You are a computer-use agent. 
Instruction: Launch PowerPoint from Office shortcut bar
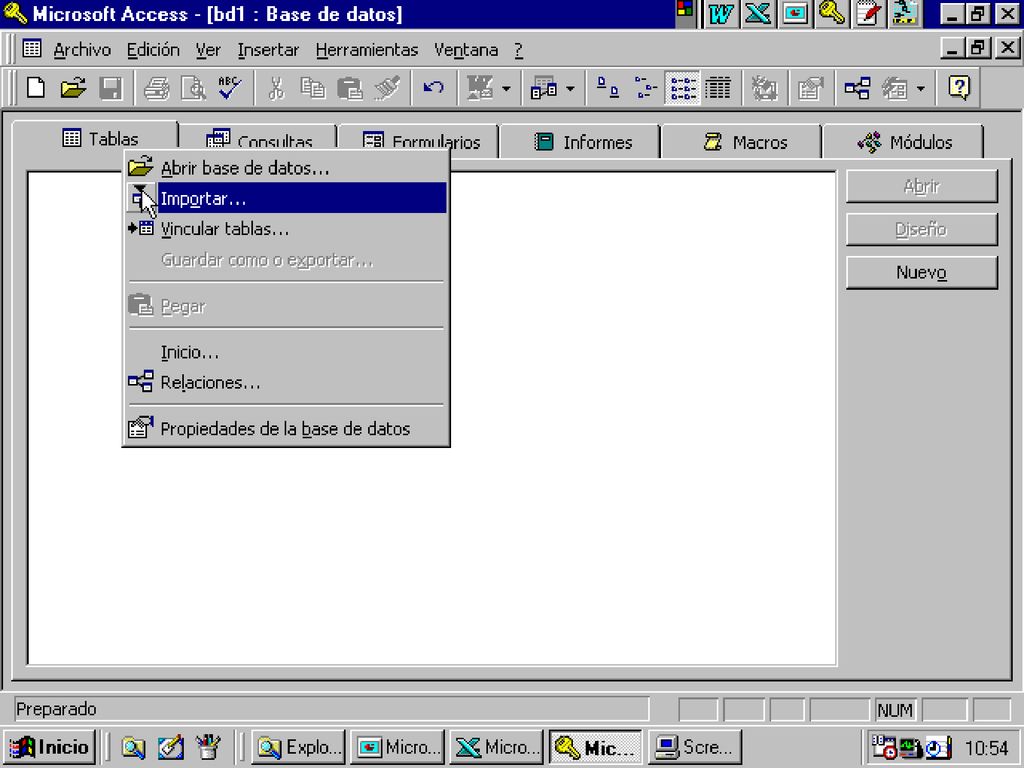coord(795,14)
